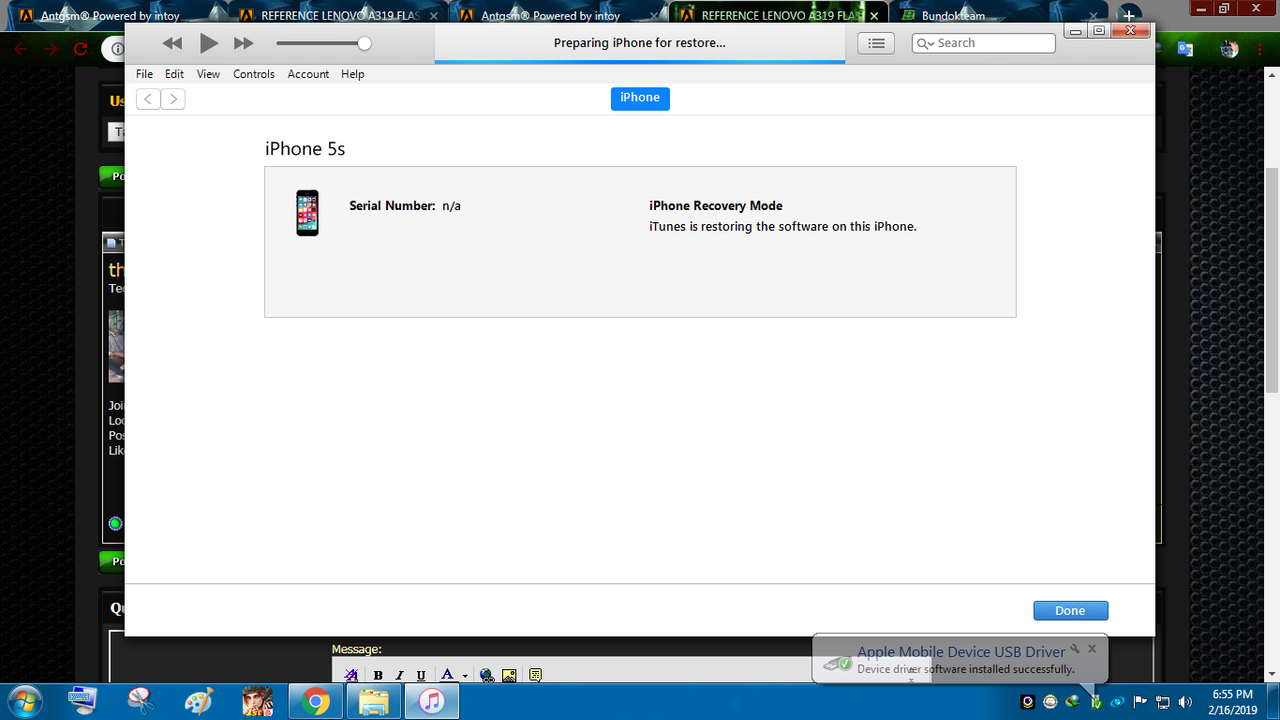Go forward with iTunes forward arrow
The height and width of the screenshot is (720, 1280).
(173, 98)
